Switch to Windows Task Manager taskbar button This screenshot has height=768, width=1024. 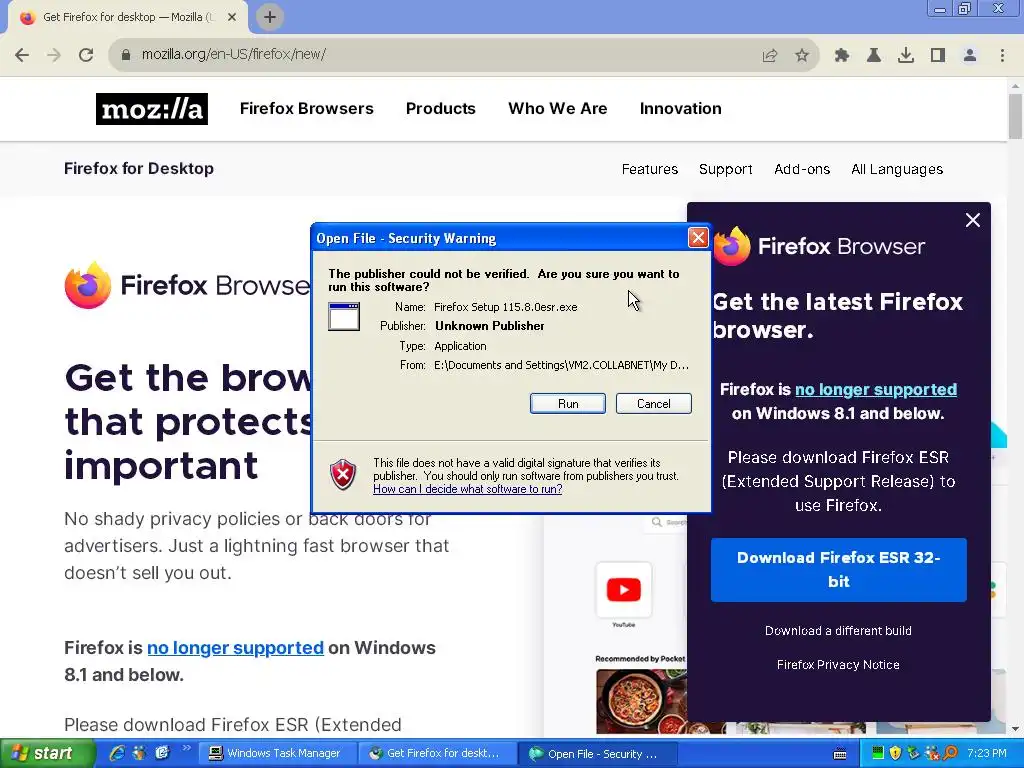coord(279,754)
